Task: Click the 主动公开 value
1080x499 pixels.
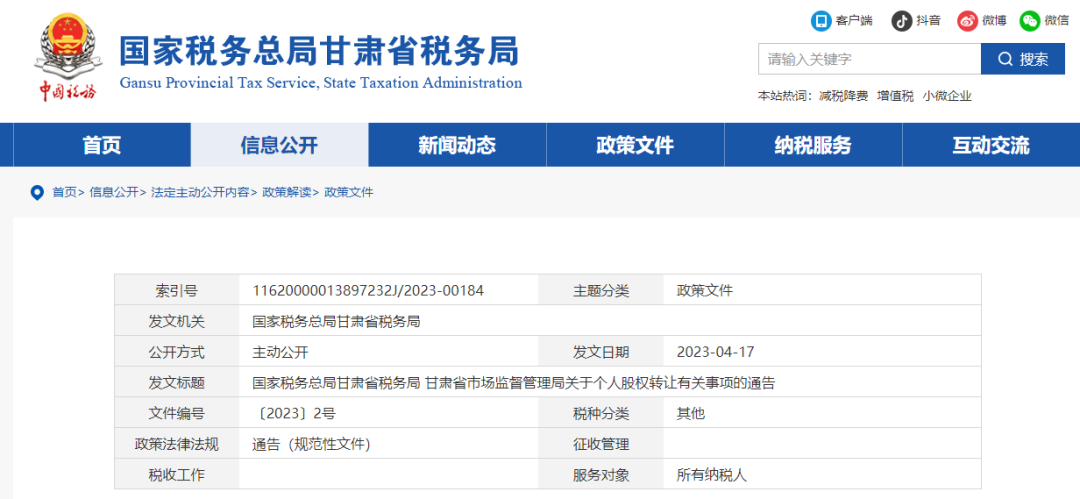Action: pos(280,352)
